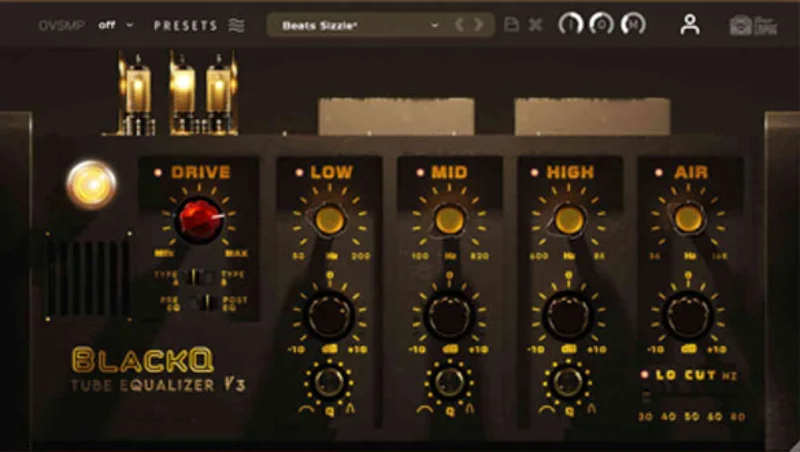The height and width of the screenshot is (452, 800).
Task: Delete the preset with the X icon
Action: tap(535, 24)
